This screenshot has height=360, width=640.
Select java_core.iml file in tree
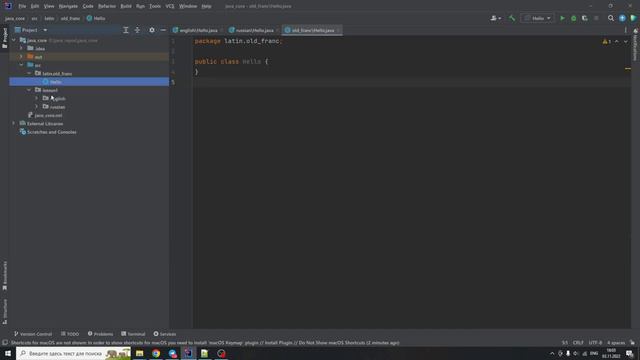pos(48,116)
